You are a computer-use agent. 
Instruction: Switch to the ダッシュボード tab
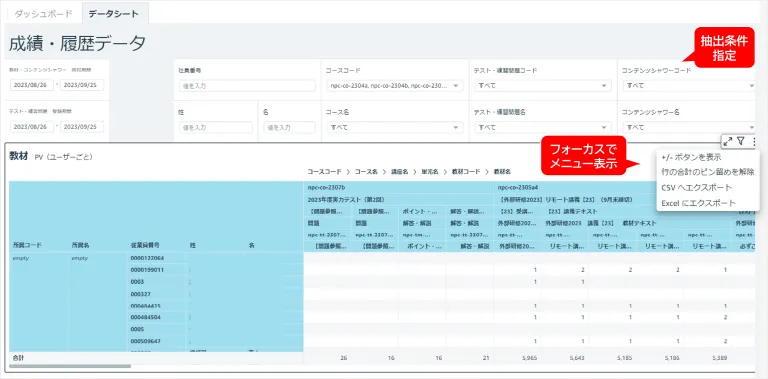(x=44, y=13)
